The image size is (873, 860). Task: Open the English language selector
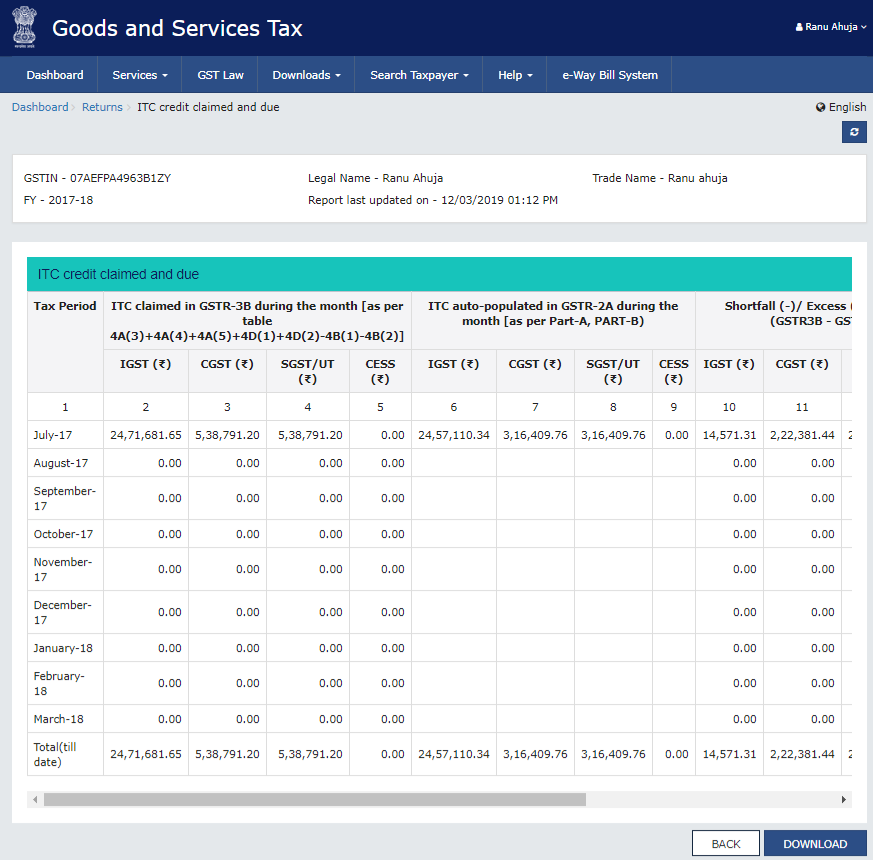[841, 107]
